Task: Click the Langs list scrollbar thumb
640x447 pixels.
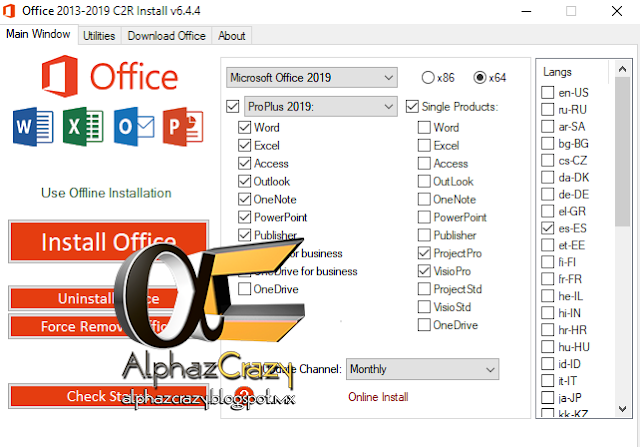Action: click(622, 151)
